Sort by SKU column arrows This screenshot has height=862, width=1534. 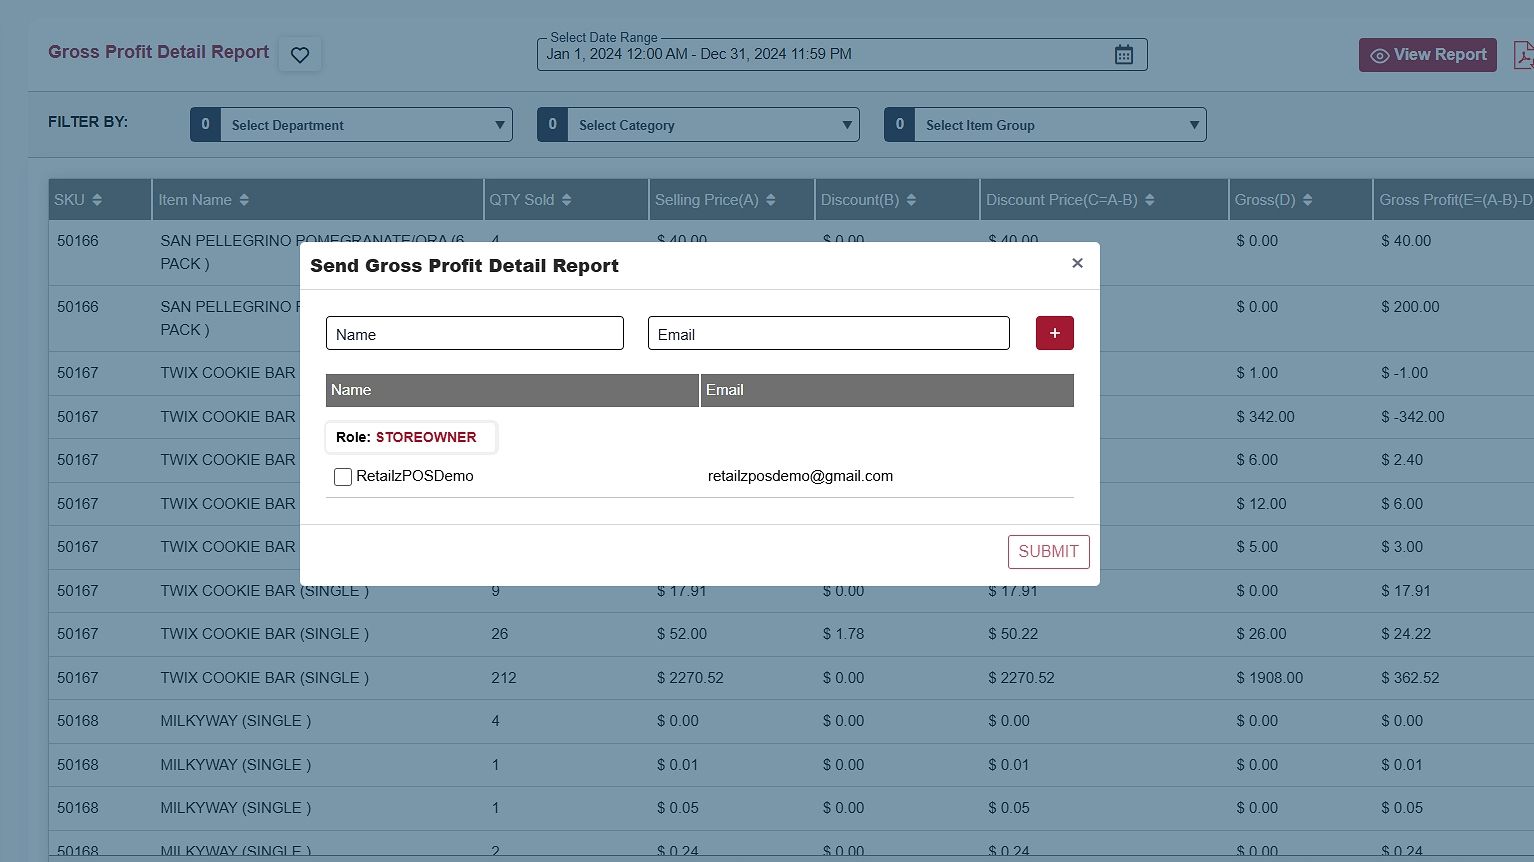tap(97, 200)
